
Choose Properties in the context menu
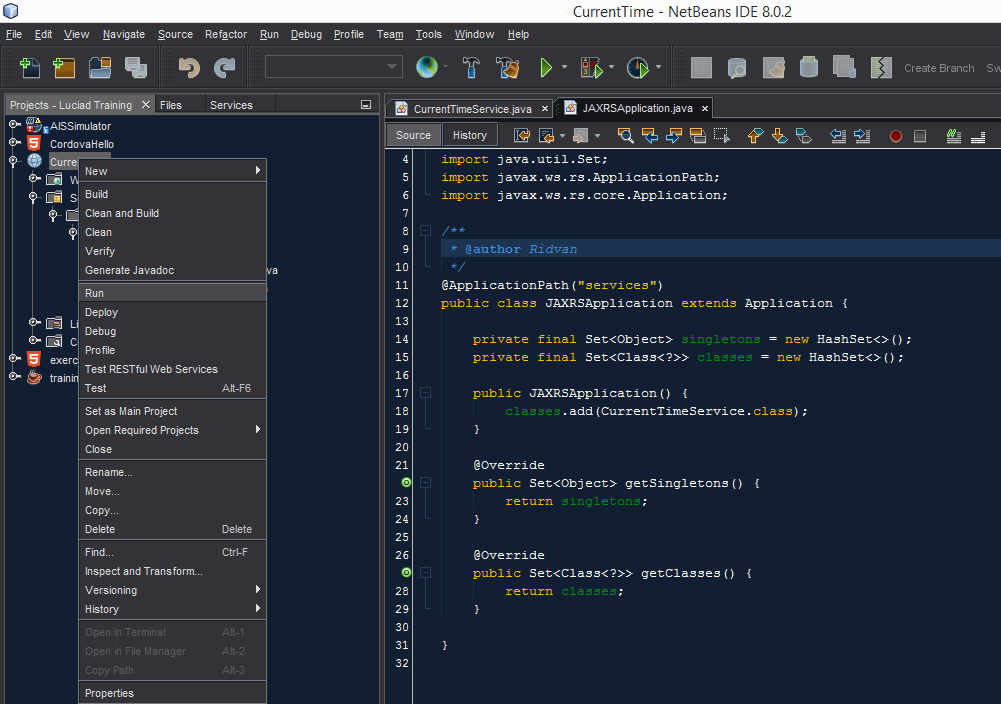click(x=172, y=693)
